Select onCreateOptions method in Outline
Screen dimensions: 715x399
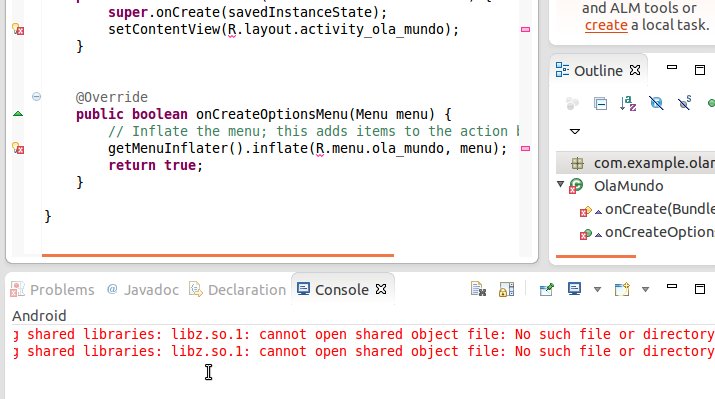(x=660, y=232)
